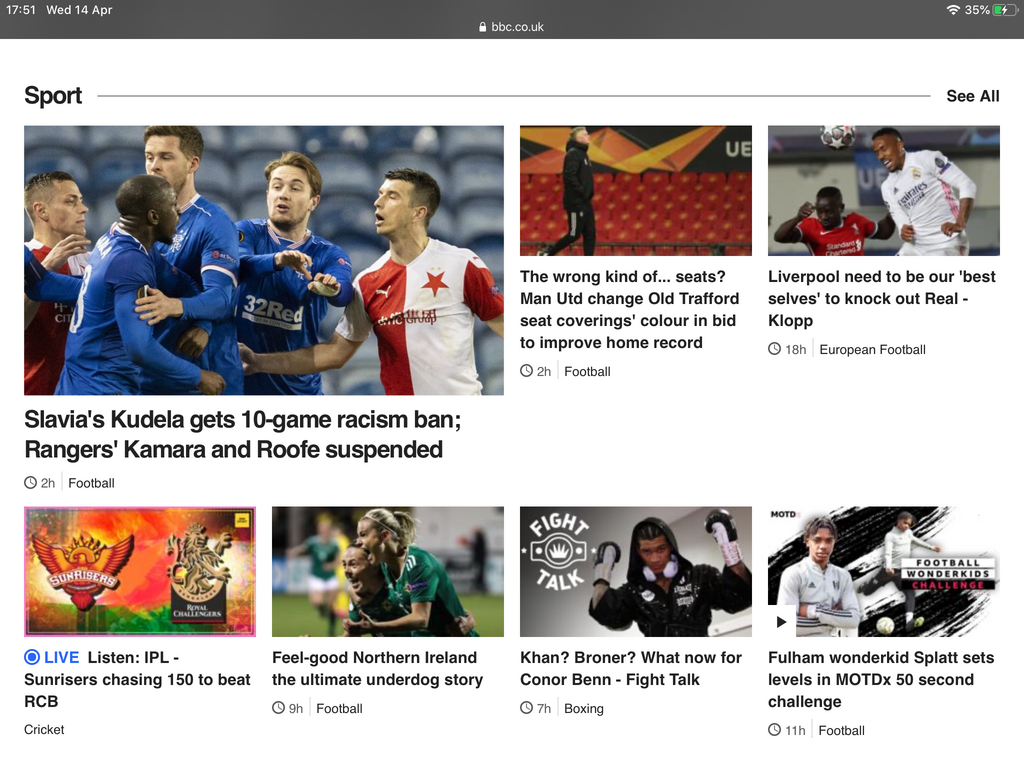The width and height of the screenshot is (1024, 768).
Task: Tap the battery charging icon
Action: click(1004, 10)
